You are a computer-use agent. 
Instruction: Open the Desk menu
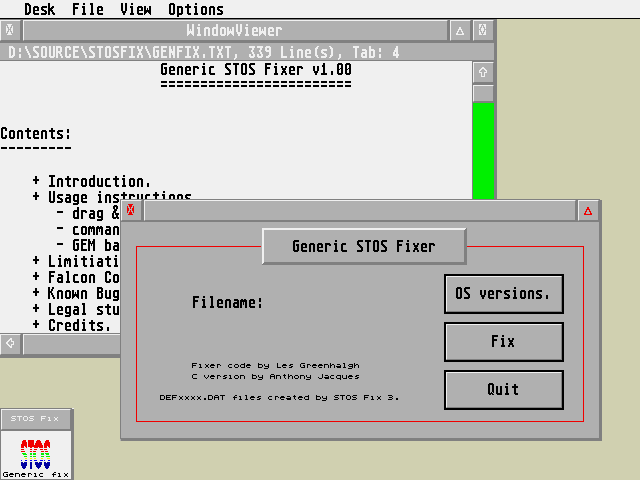pyautogui.click(x=39, y=9)
